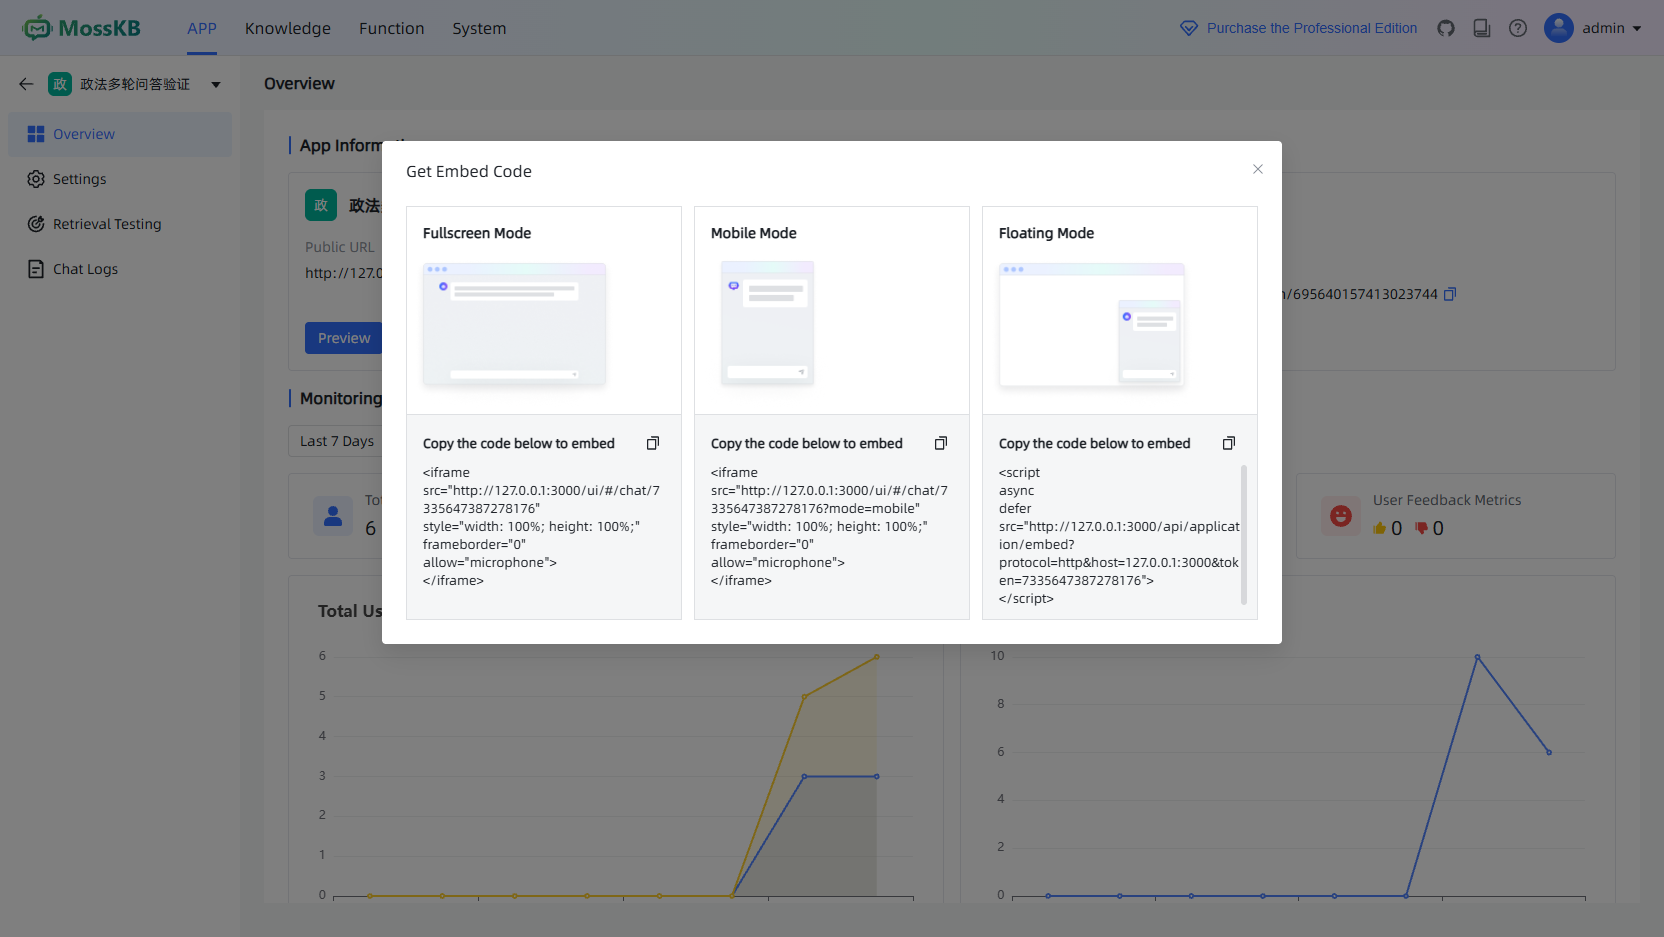Click the 政 application avatar in the sidebar
Image resolution: width=1664 pixels, height=937 pixels.
tap(60, 84)
